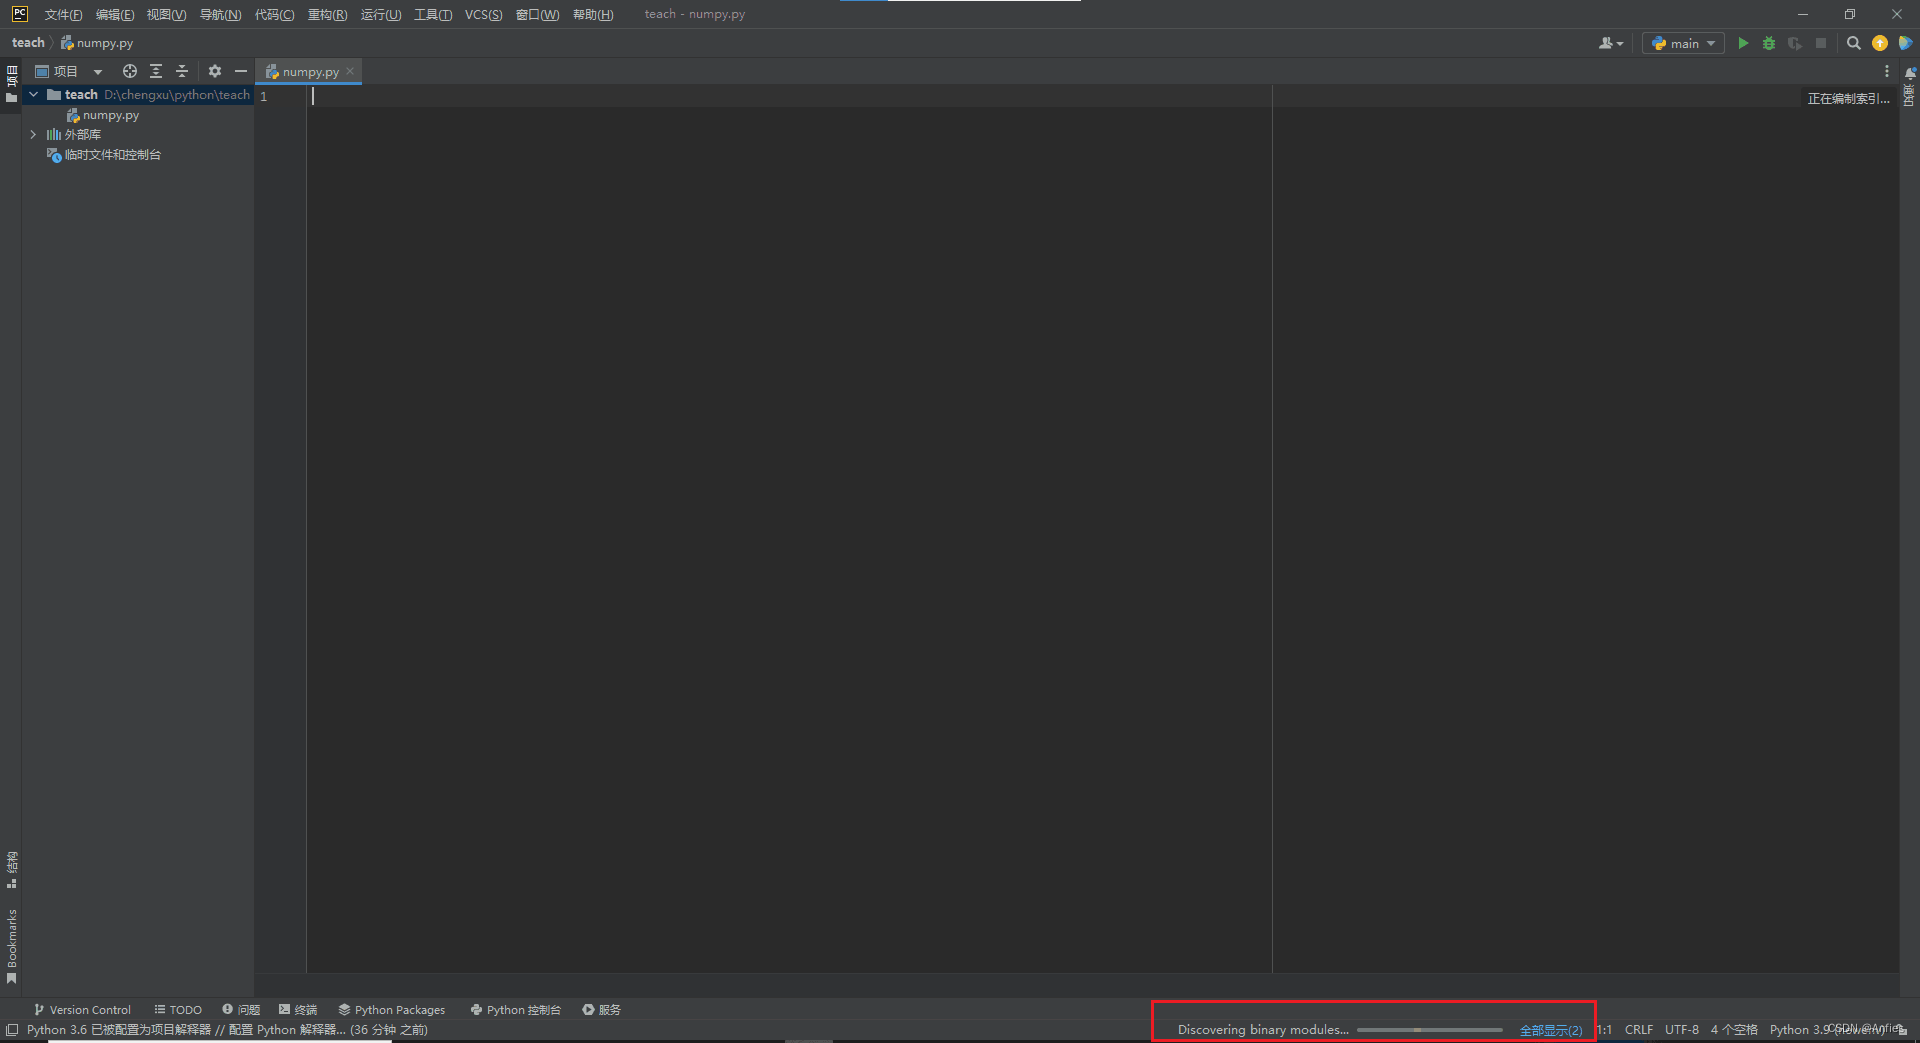Toggle 结构 structure side tool window
The width and height of the screenshot is (1920, 1043).
(12, 870)
